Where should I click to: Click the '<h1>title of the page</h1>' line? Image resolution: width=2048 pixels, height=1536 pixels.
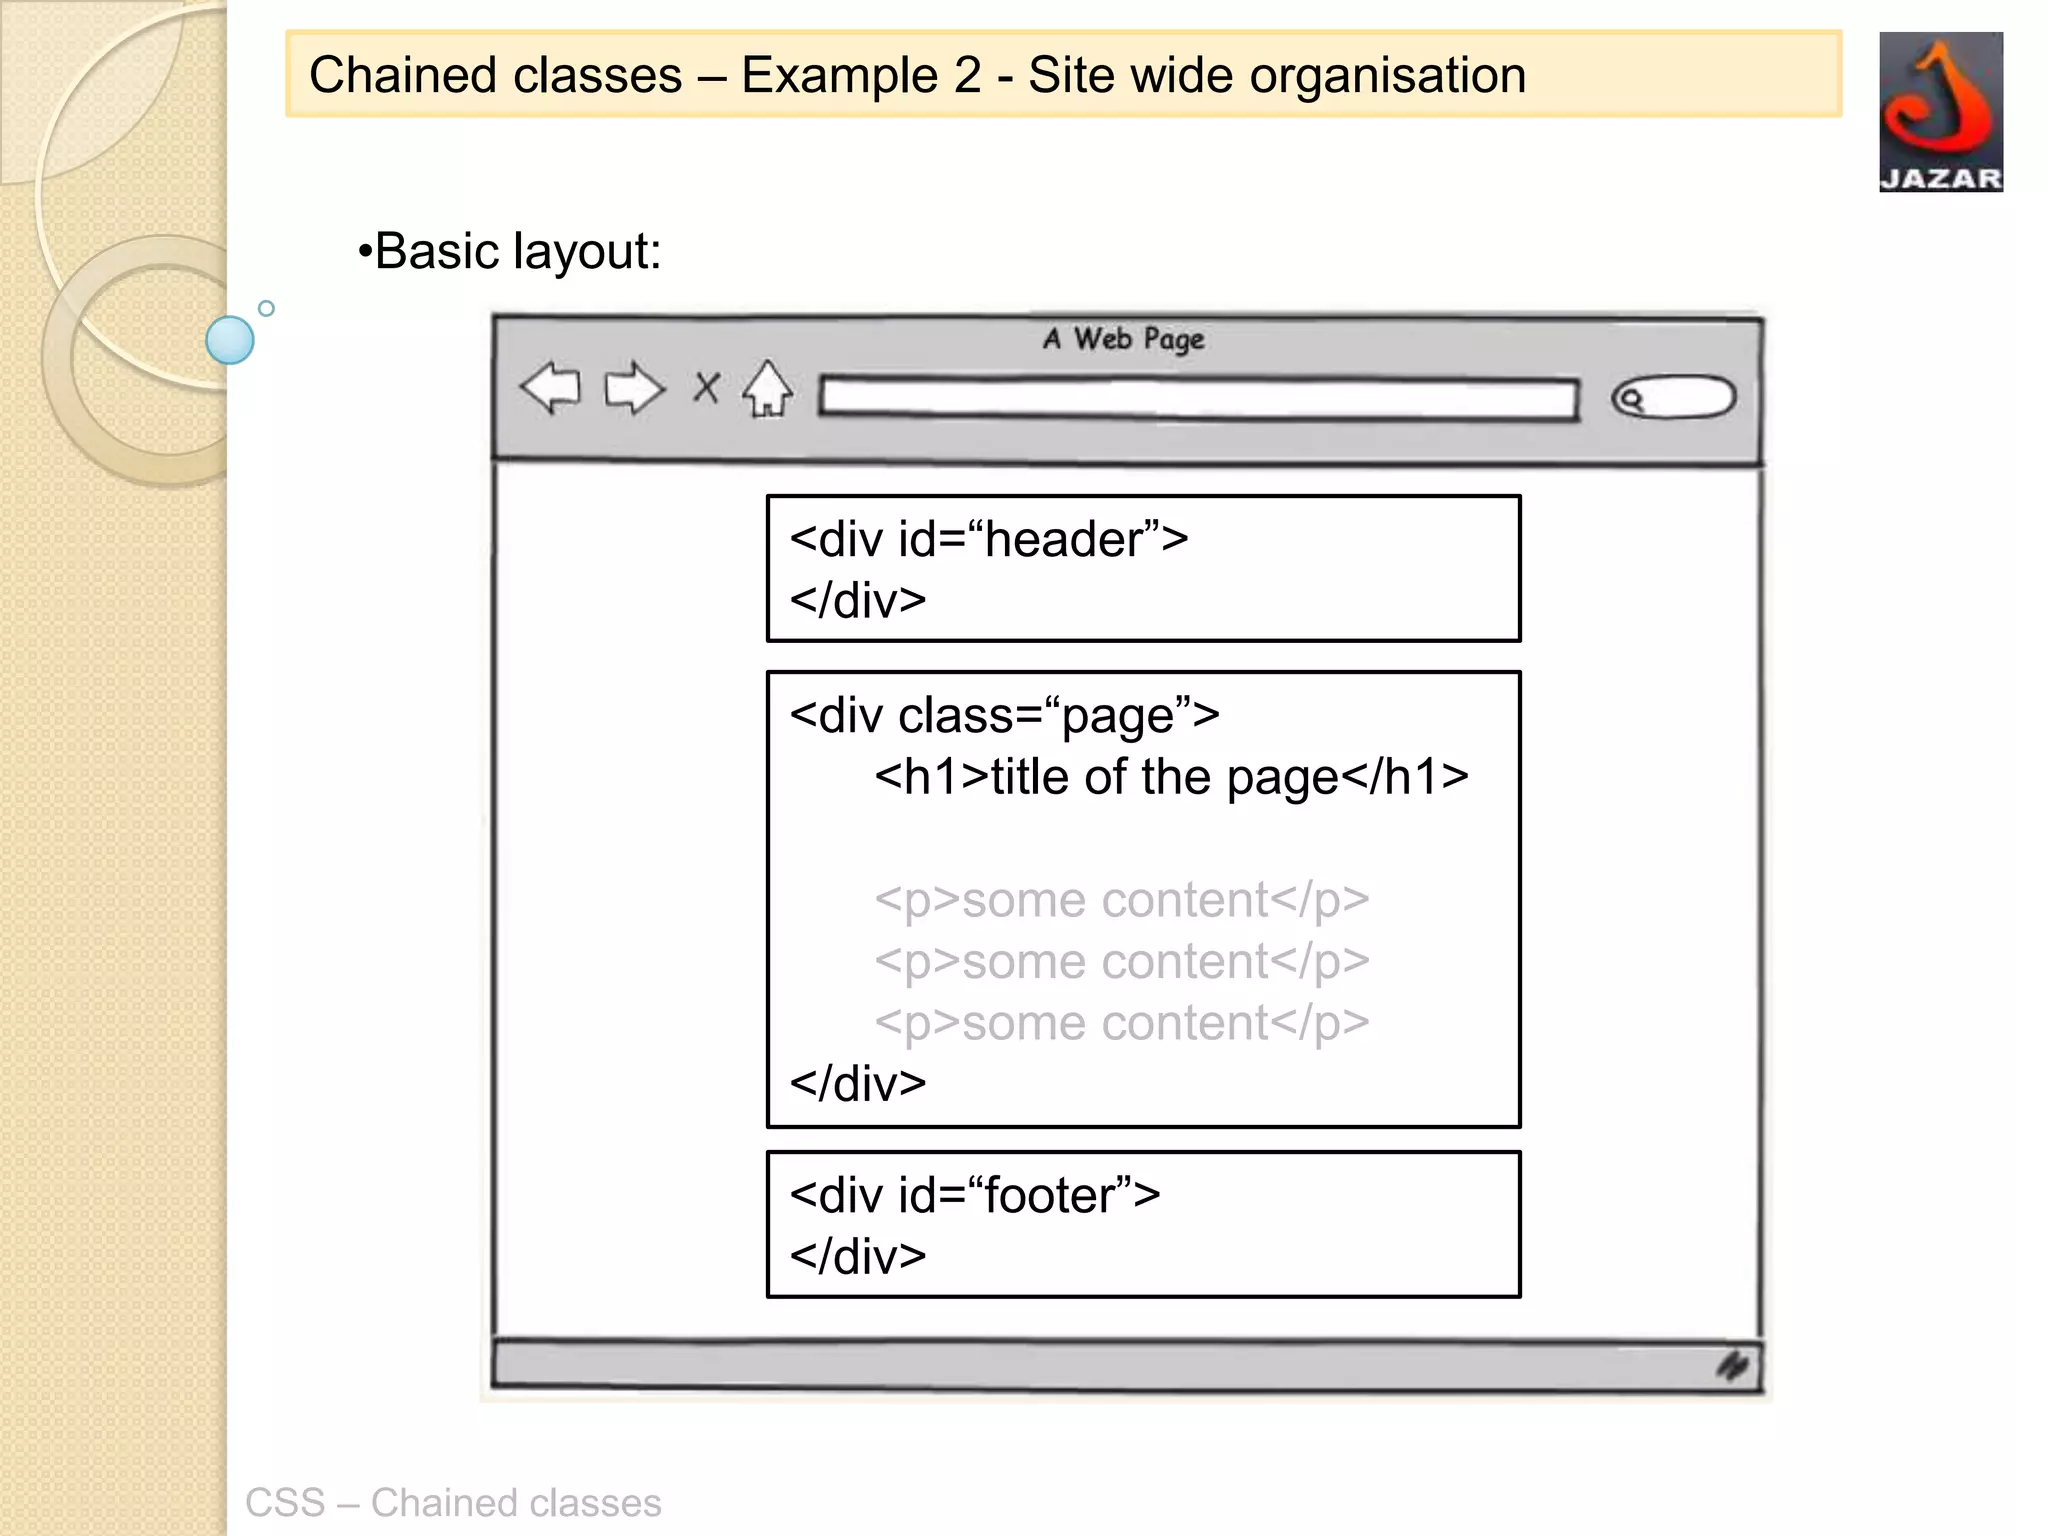click(1172, 777)
